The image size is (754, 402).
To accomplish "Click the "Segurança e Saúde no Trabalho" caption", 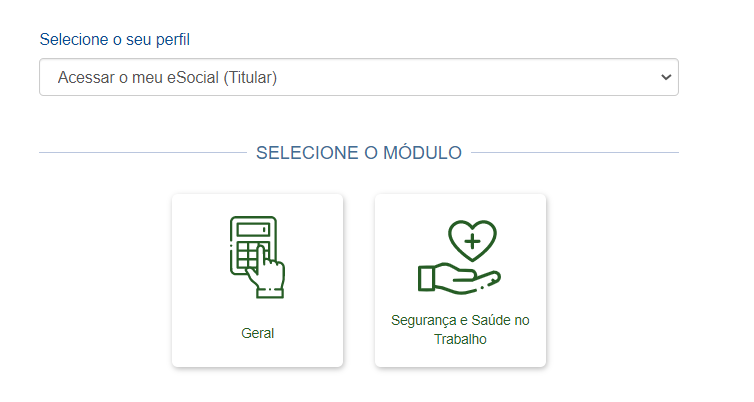I will [460, 329].
